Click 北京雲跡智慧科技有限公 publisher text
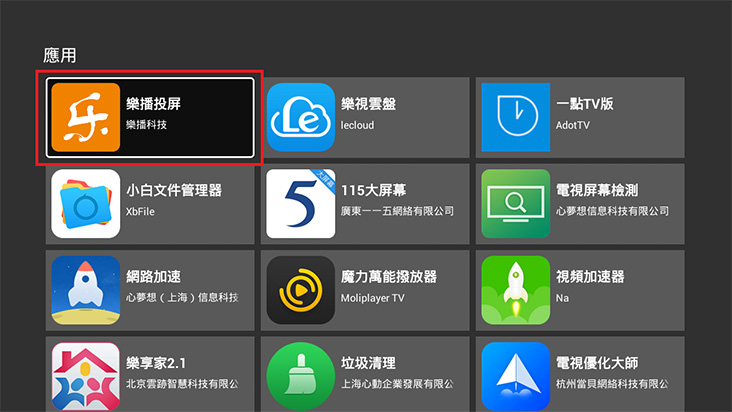Image resolution: width=732 pixels, height=412 pixels. (x=182, y=384)
